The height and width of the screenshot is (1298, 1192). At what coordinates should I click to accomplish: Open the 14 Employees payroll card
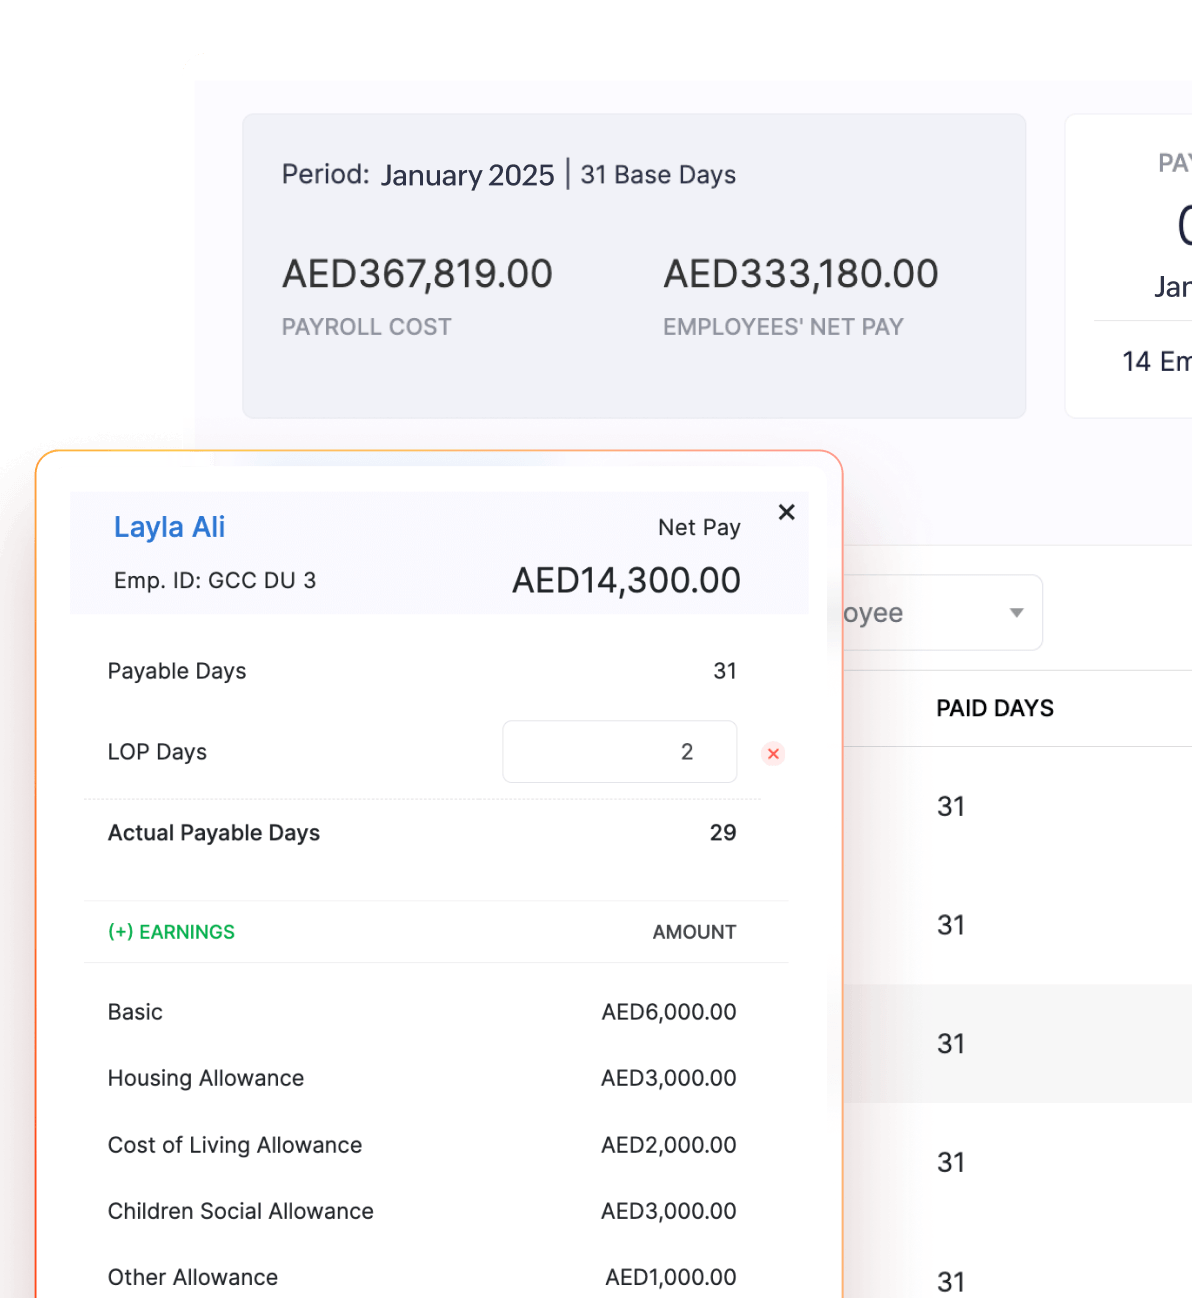(x=1157, y=361)
